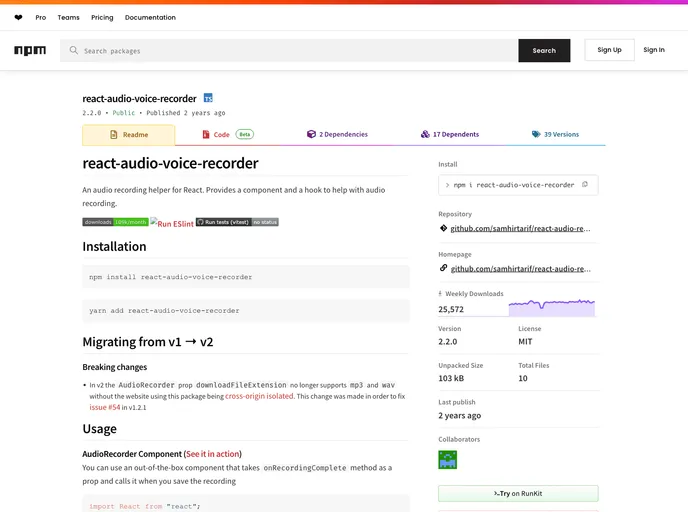688x512 pixels.
Task: Click the magnifier icon in search bar
Action: 74,50
